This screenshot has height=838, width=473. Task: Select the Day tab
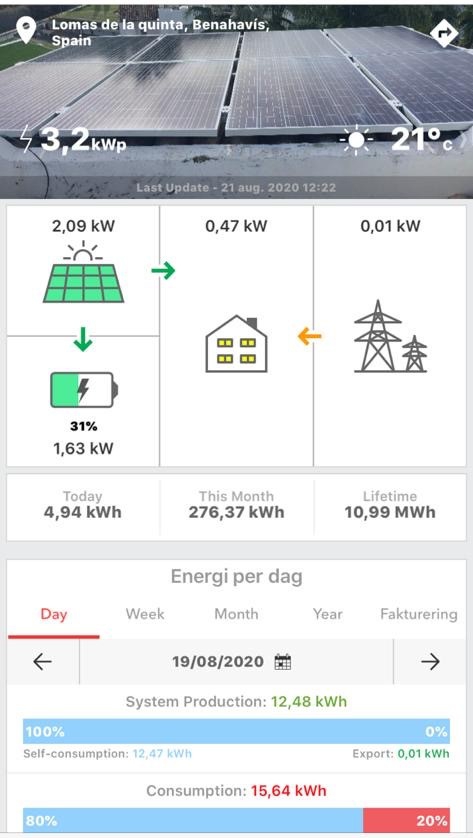coord(53,614)
